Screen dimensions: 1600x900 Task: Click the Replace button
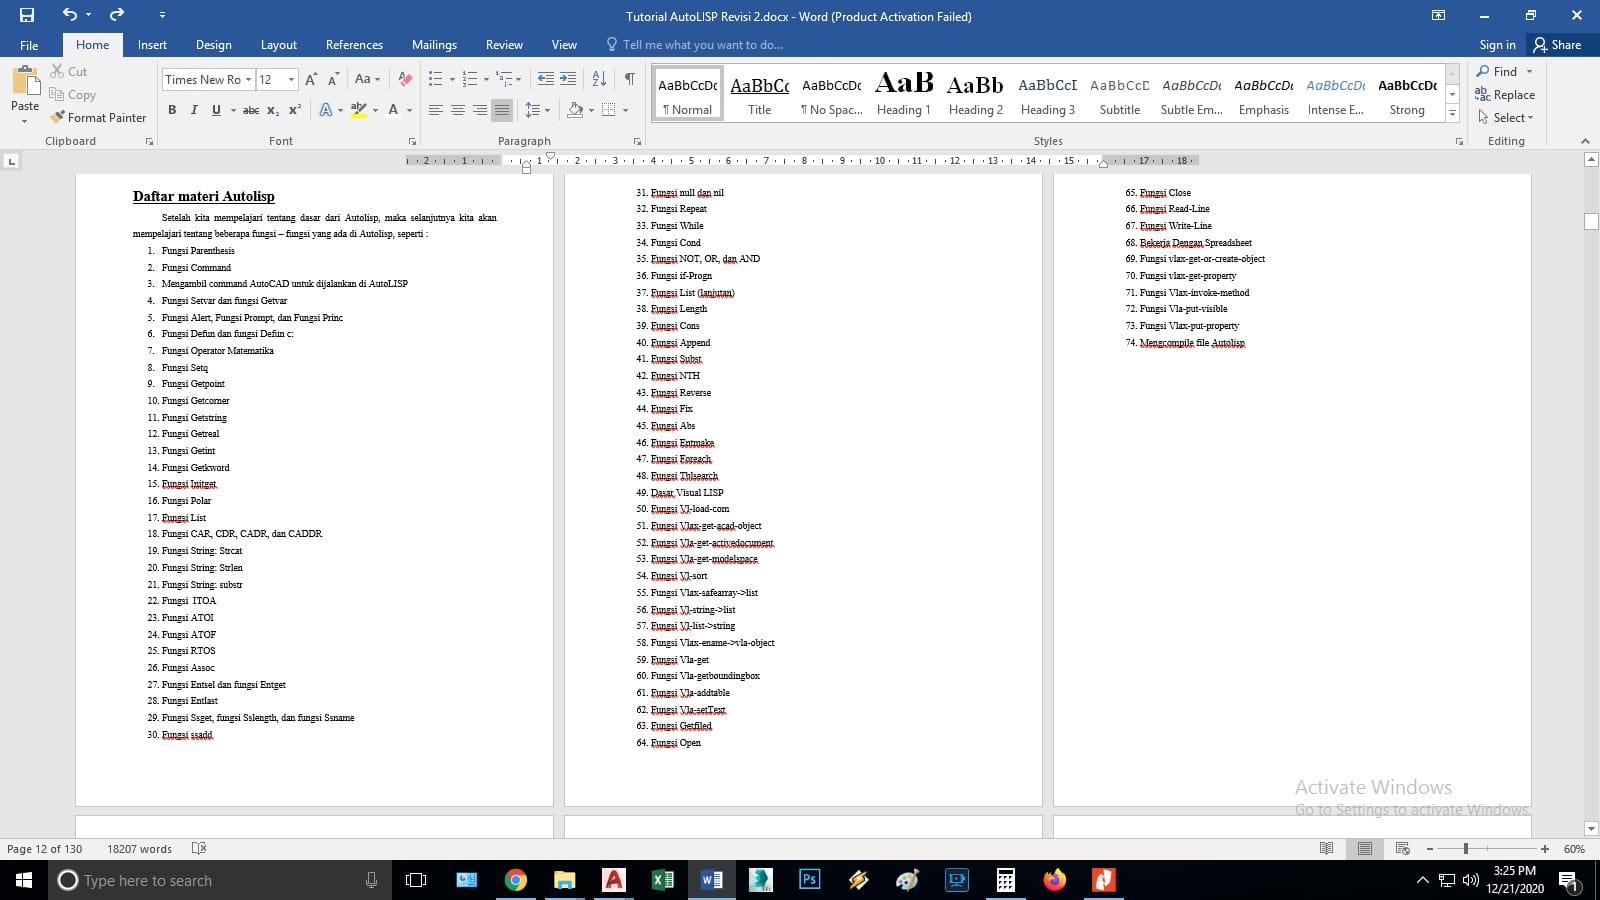1505,94
